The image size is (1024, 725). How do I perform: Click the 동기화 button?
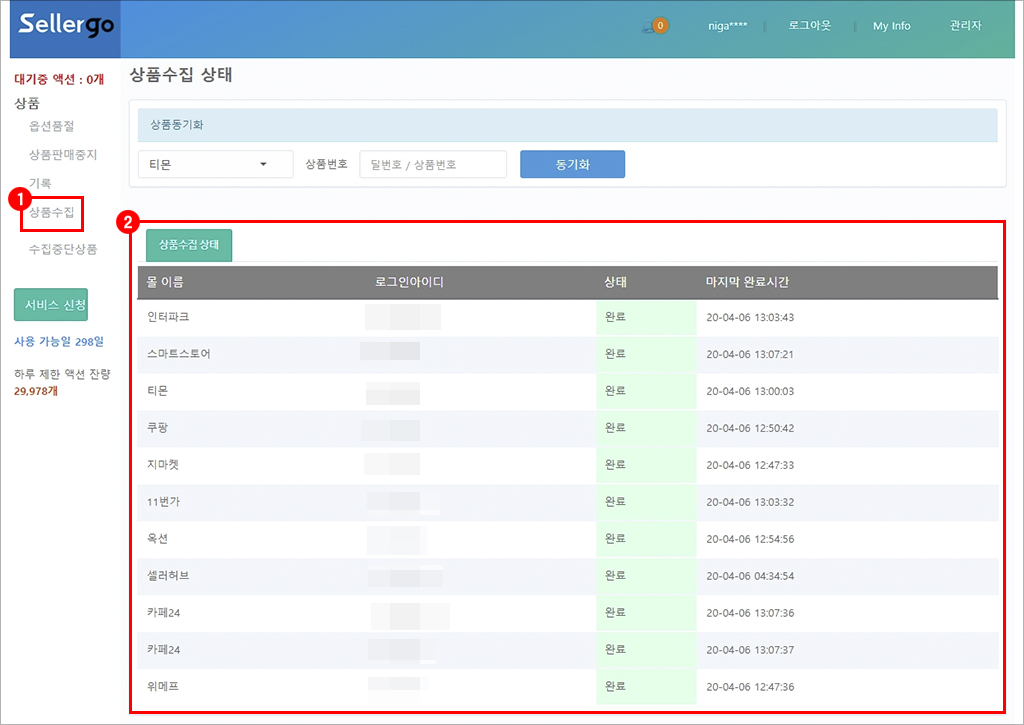572,164
